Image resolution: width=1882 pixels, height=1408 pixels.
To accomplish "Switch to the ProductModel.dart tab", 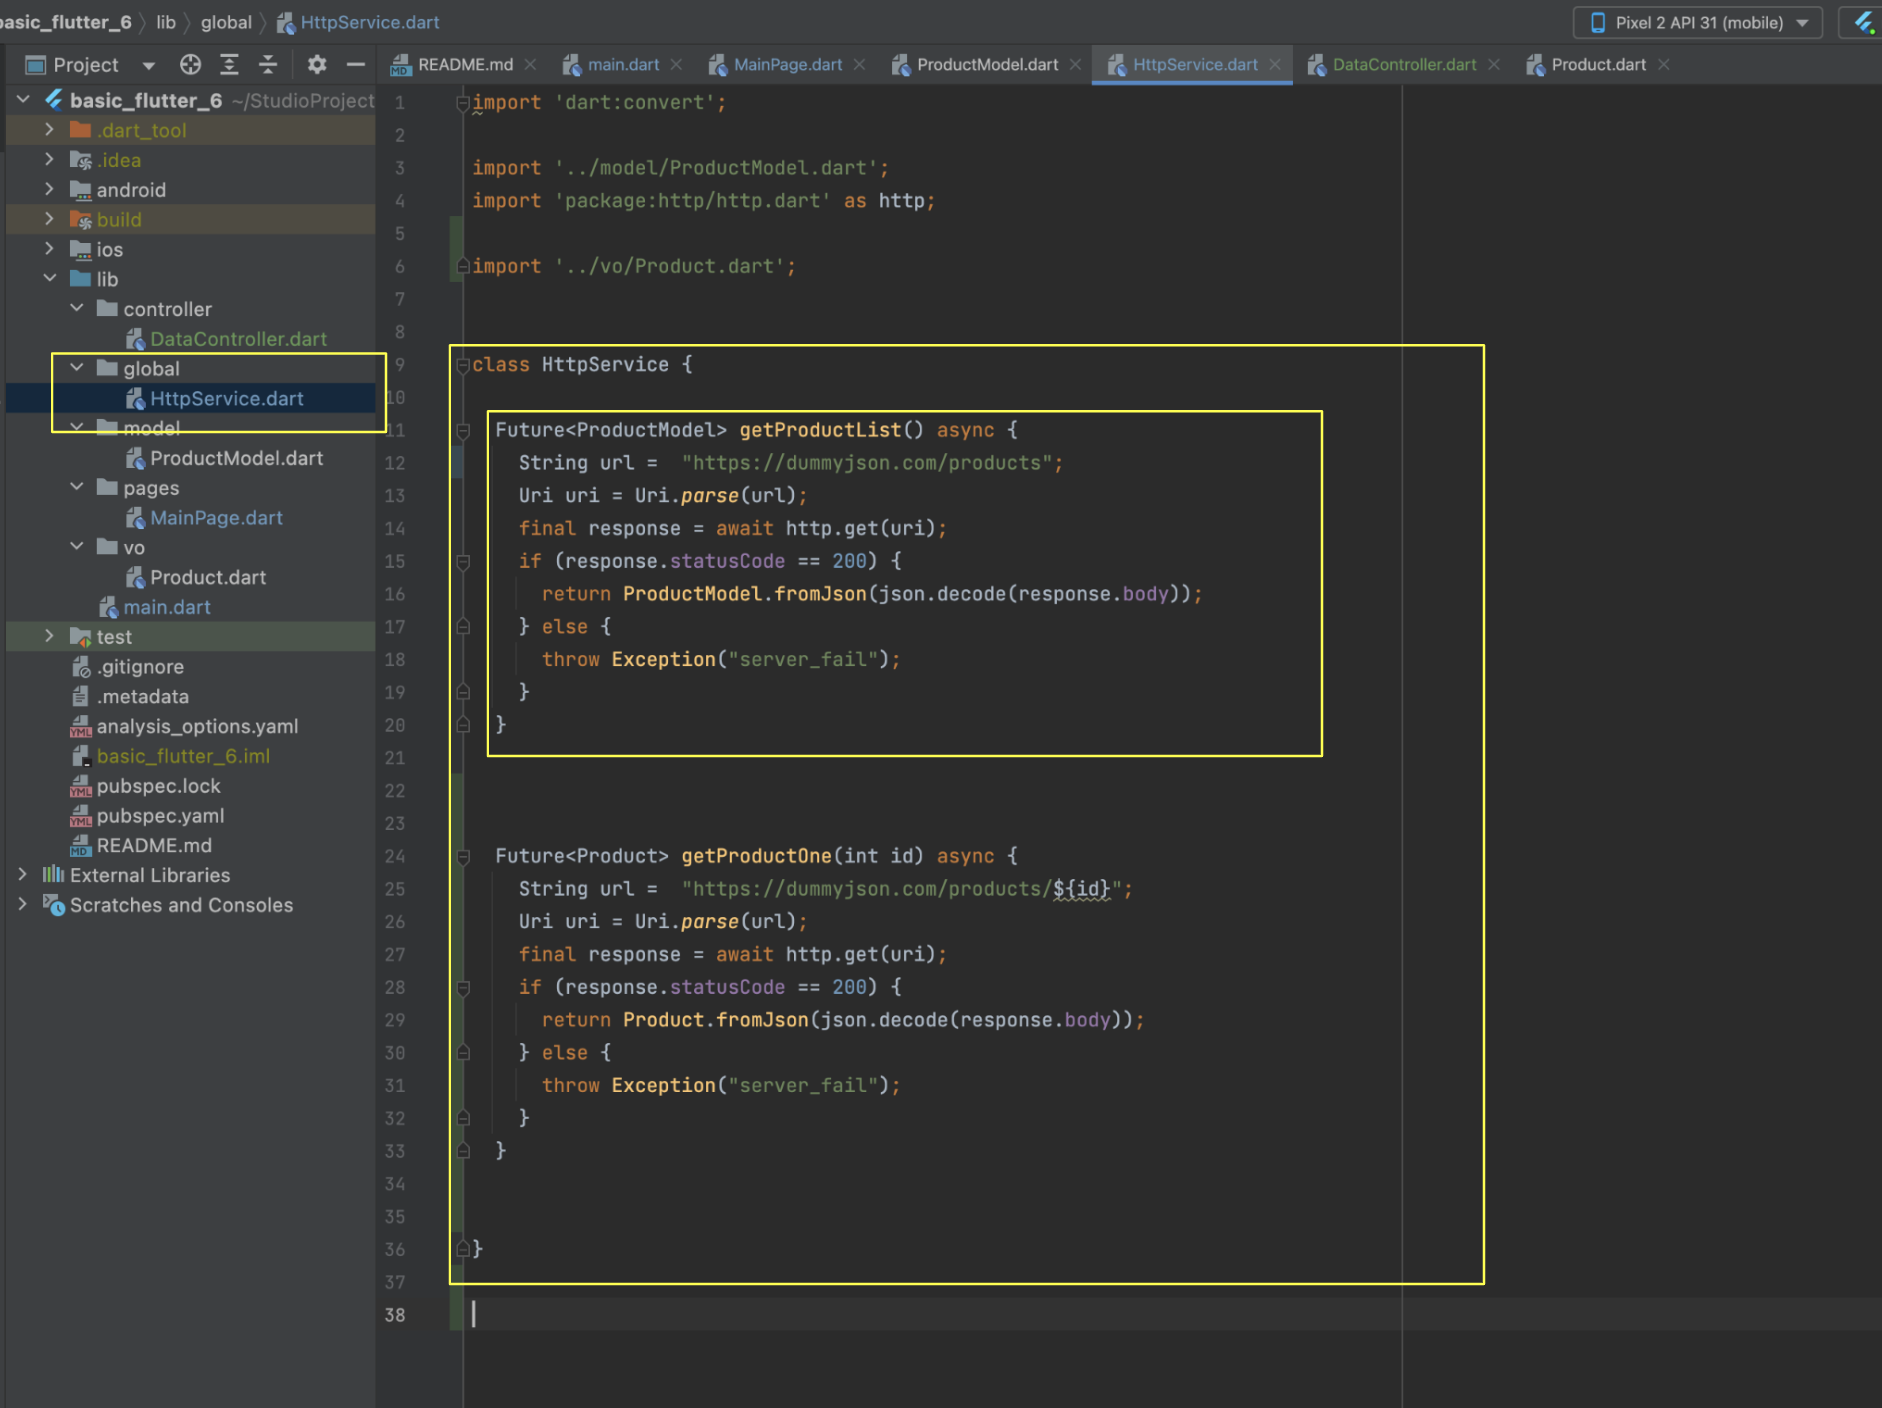I will (x=986, y=65).
